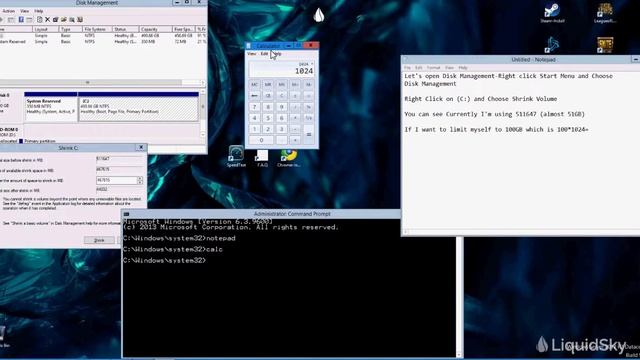
Task: Click the 3 key in Calculator
Action: coord(281,129)
